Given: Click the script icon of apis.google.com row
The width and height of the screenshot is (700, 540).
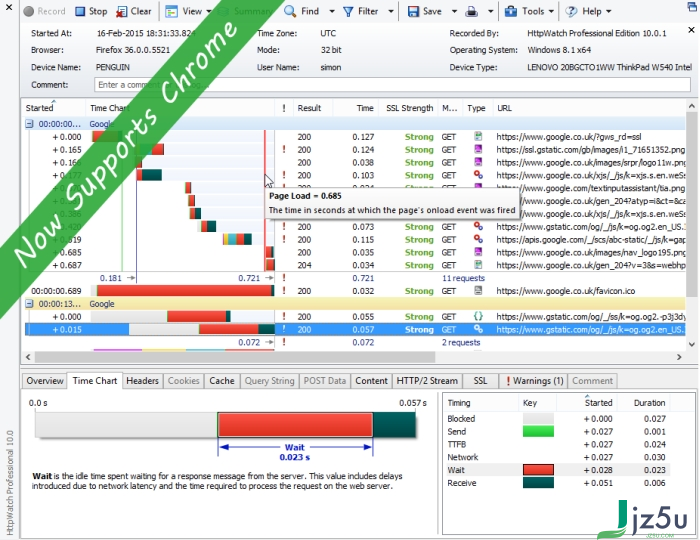Looking at the screenshot, I should point(478,239).
